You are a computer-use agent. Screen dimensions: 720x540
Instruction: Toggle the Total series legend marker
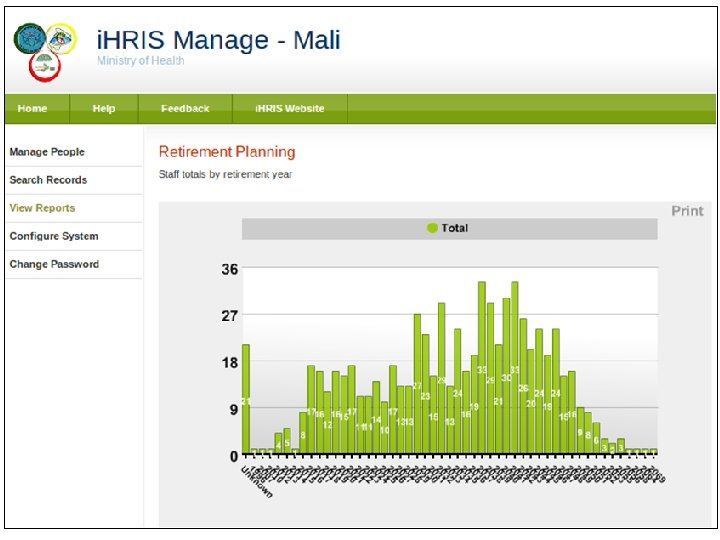point(432,228)
